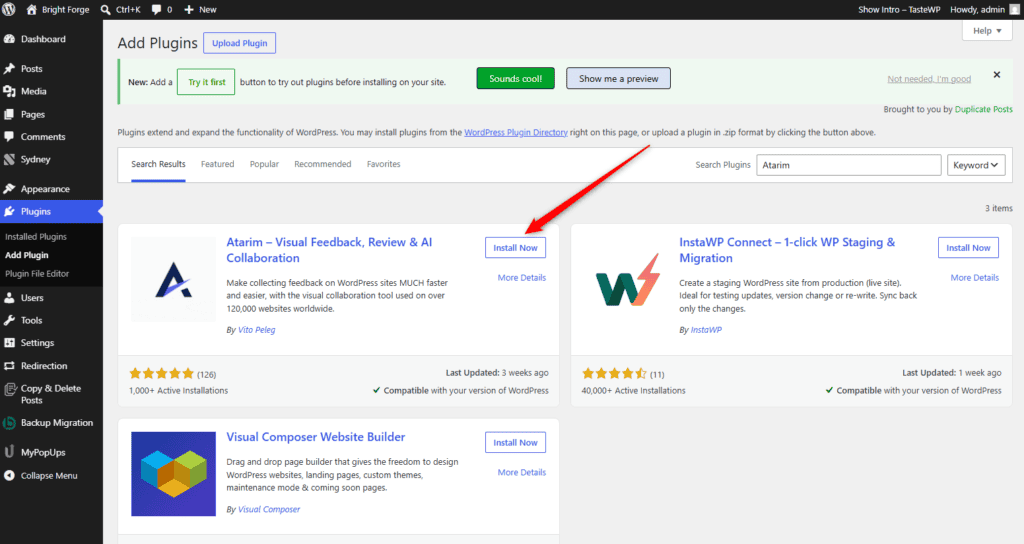The image size is (1024, 544).
Task: Click Show Intro – TasteWP in admin bar
Action: (x=899, y=10)
